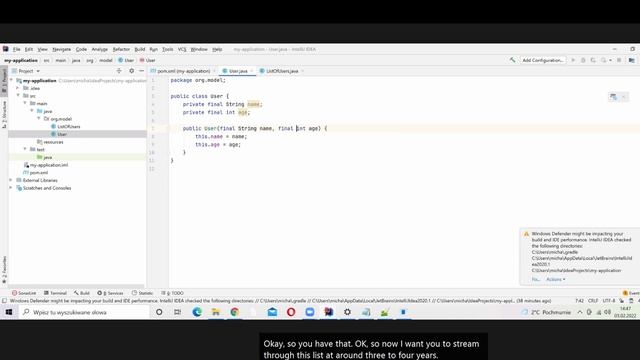Click the Windows search box on taskbar
This screenshot has height=360, width=640.
pos(84,312)
